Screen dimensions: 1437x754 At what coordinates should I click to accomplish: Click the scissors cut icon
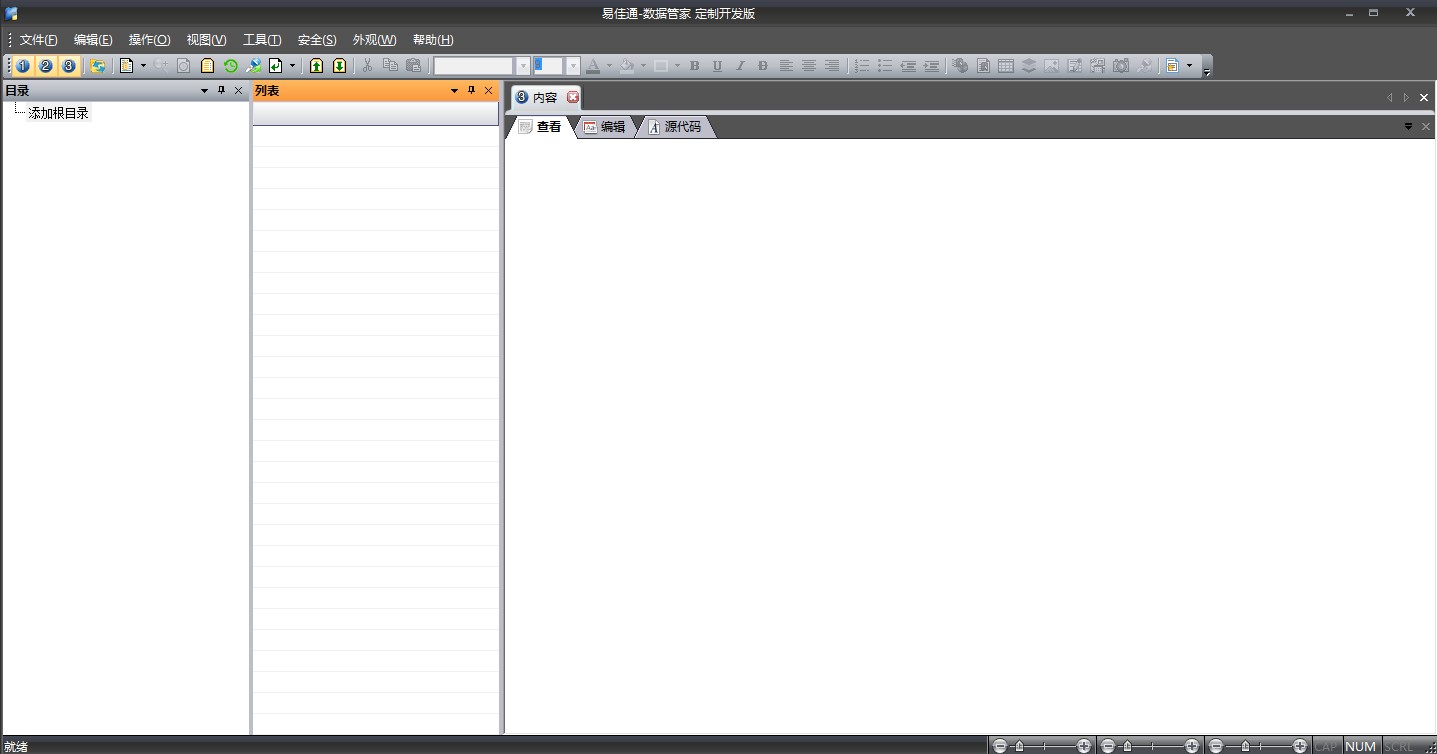coord(367,66)
